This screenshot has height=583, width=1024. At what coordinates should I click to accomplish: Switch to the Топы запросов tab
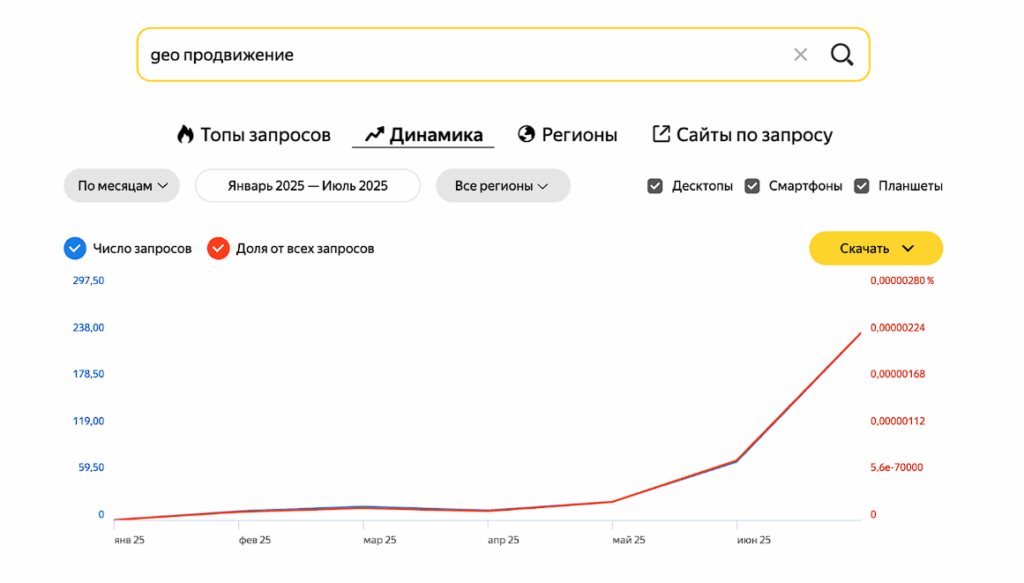pos(265,135)
